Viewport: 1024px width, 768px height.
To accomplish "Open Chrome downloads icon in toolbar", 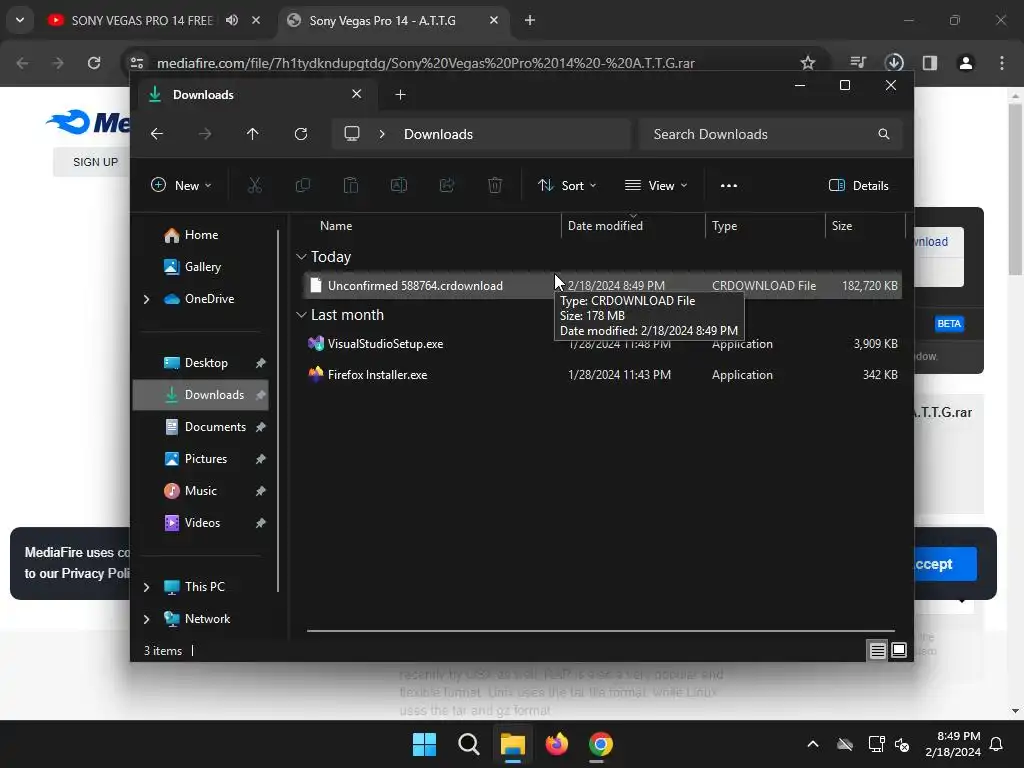I will pyautogui.click(x=894, y=63).
